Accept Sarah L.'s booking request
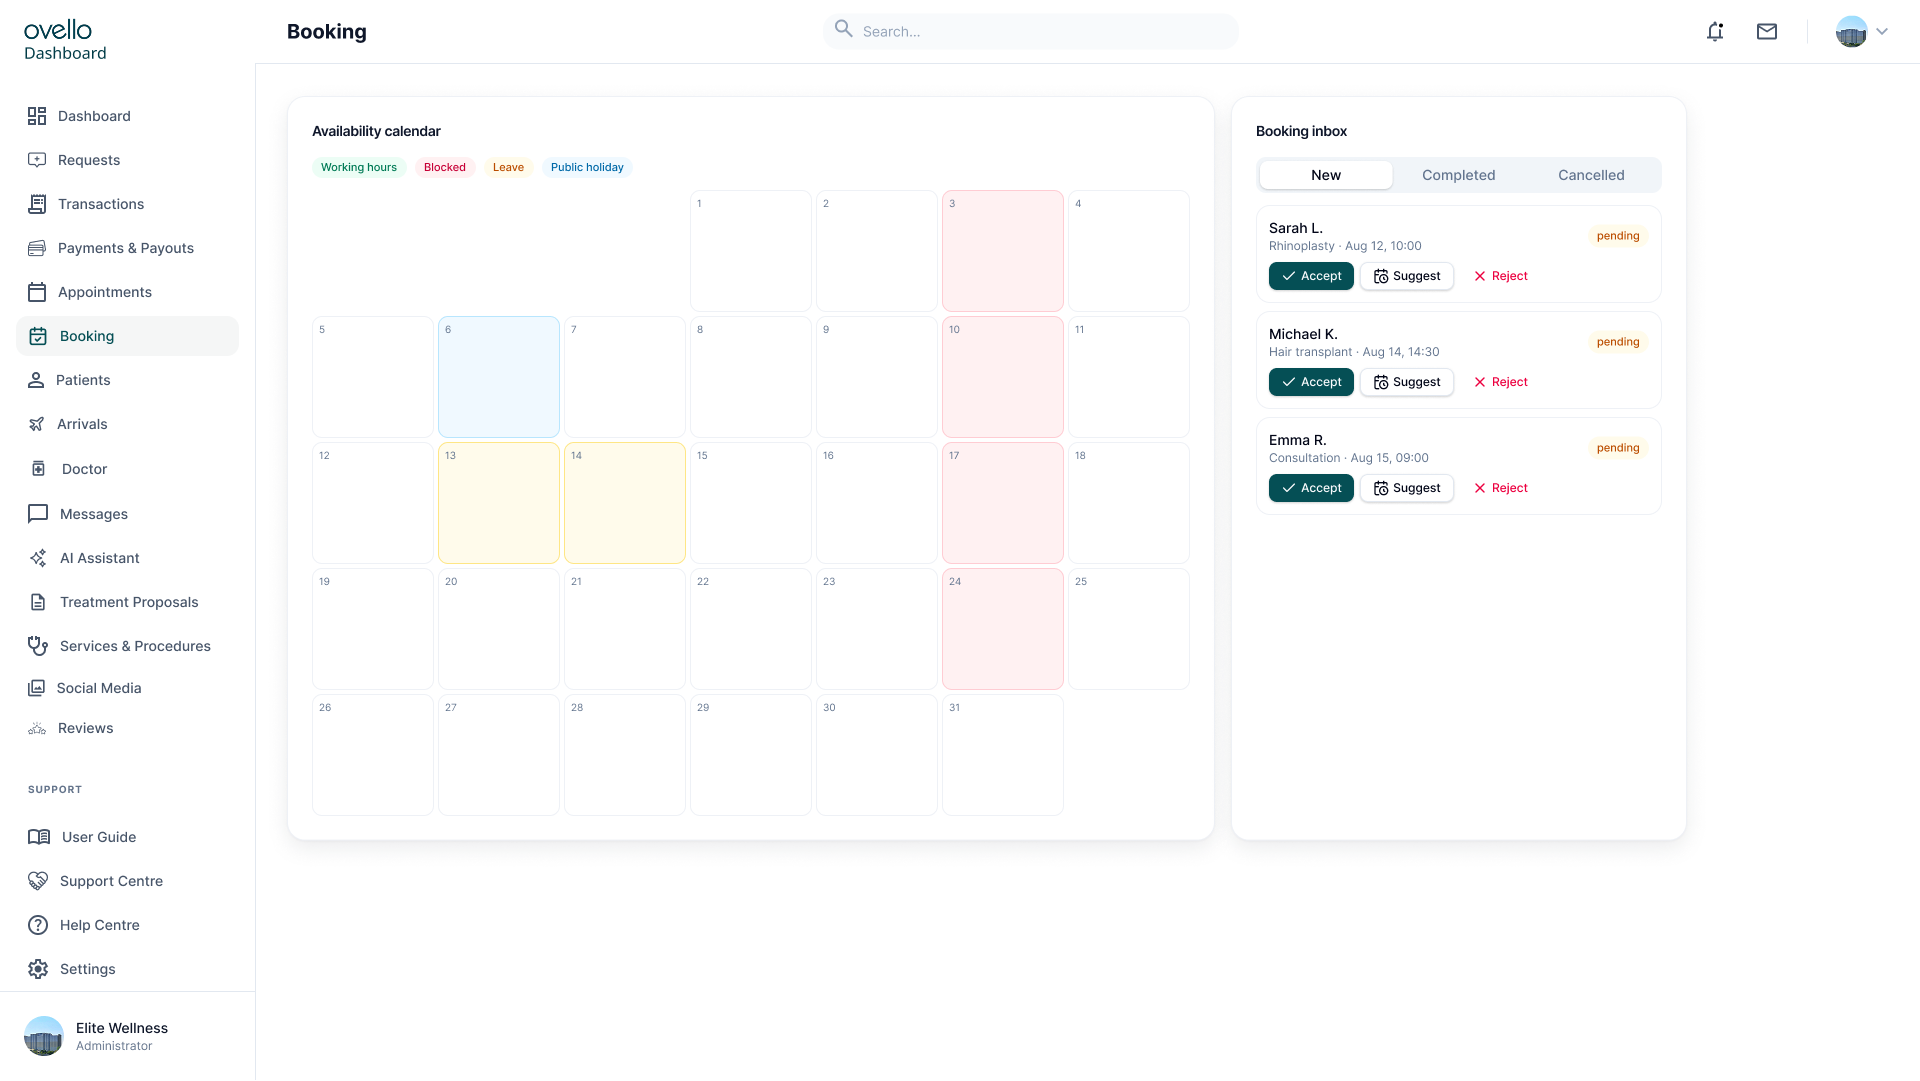Screen dimensions: 1920x1081 pyautogui.click(x=1311, y=276)
